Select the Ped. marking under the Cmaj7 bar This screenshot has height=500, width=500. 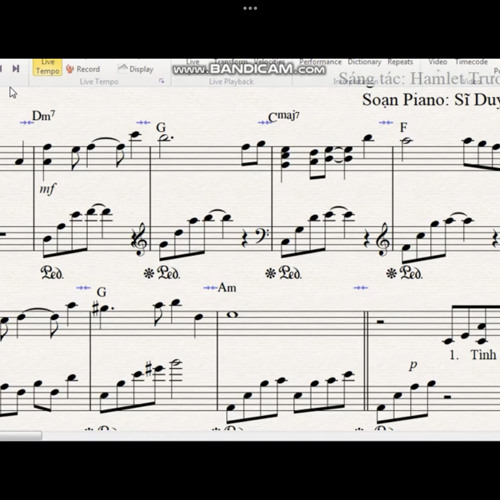tap(290, 273)
